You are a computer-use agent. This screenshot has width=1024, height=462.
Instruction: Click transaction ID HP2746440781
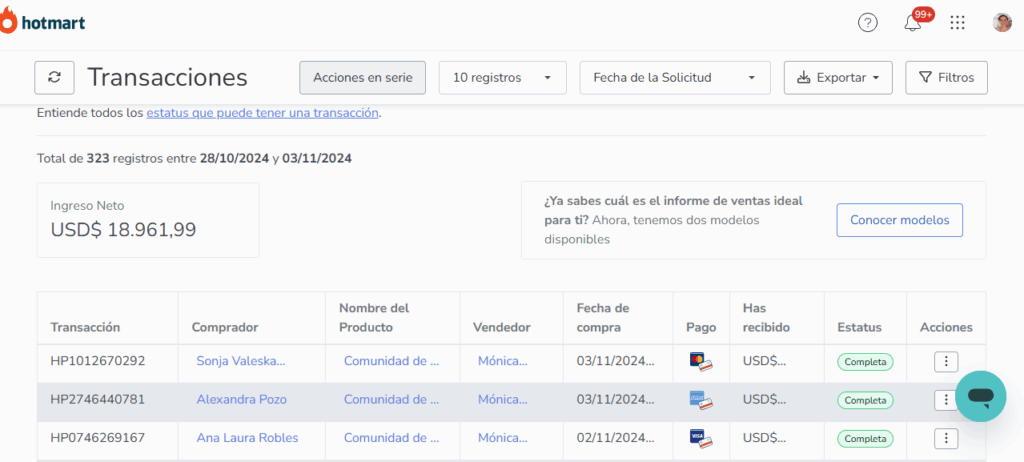coord(97,399)
